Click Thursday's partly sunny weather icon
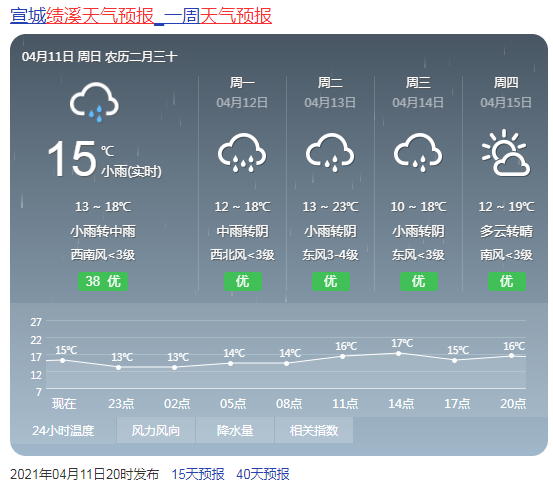Viewport: 553px width, 490px height. point(506,152)
